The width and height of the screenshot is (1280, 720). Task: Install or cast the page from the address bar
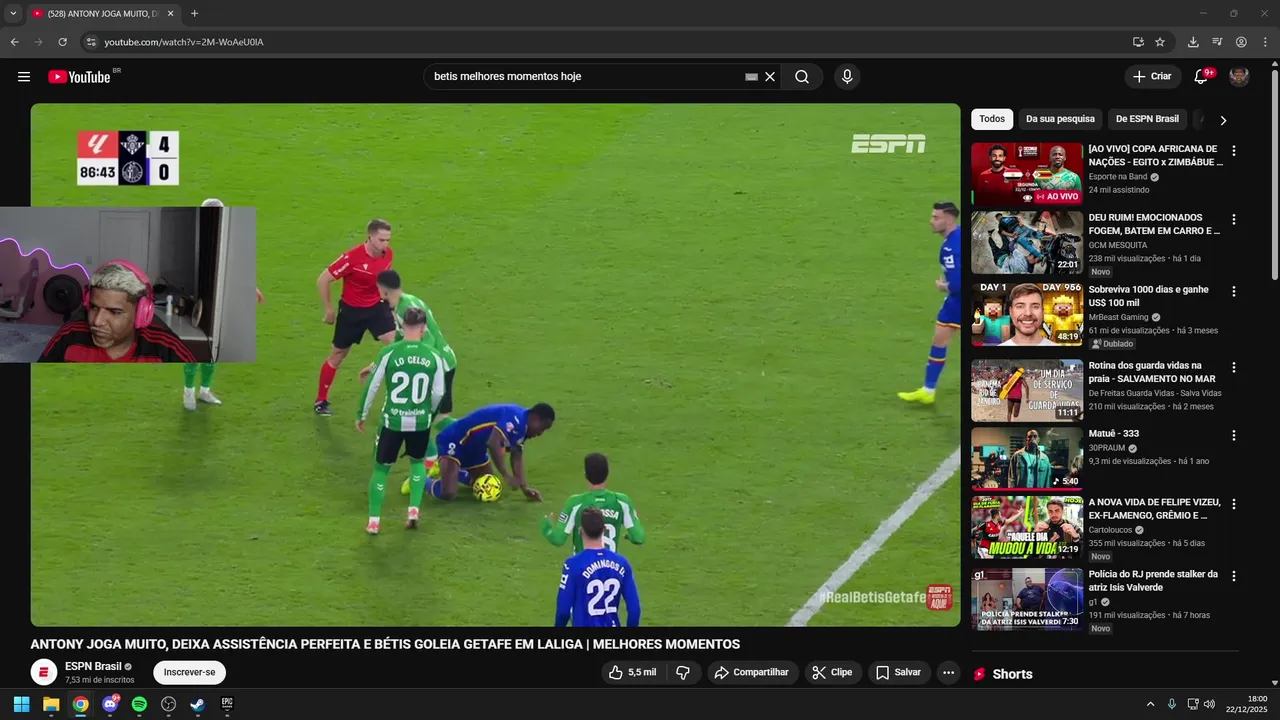tap(1138, 42)
